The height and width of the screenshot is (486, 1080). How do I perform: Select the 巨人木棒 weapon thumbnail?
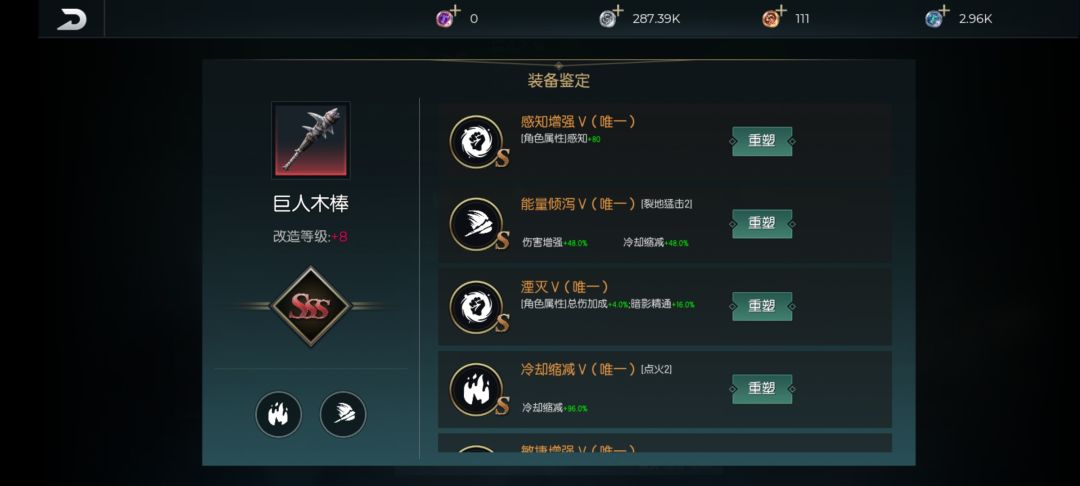pyautogui.click(x=311, y=140)
